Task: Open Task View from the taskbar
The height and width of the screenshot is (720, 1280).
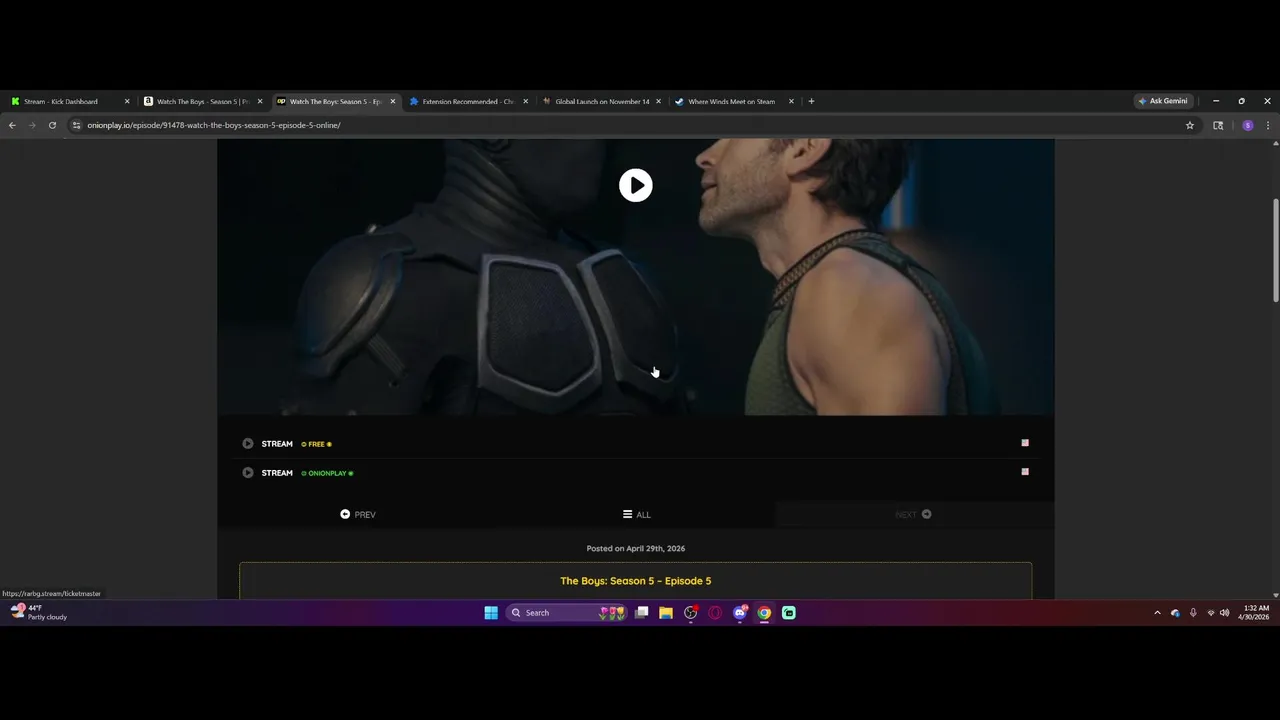Action: click(x=642, y=613)
